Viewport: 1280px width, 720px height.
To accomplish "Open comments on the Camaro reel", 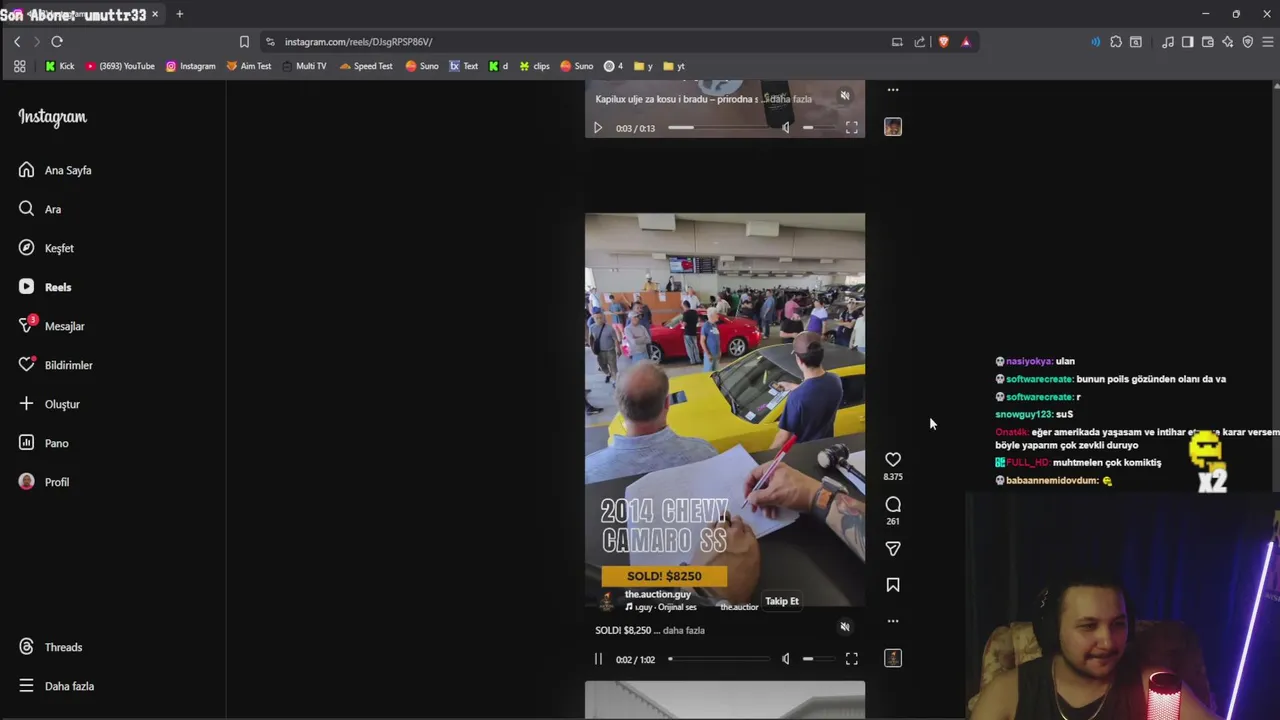I will coord(893,504).
